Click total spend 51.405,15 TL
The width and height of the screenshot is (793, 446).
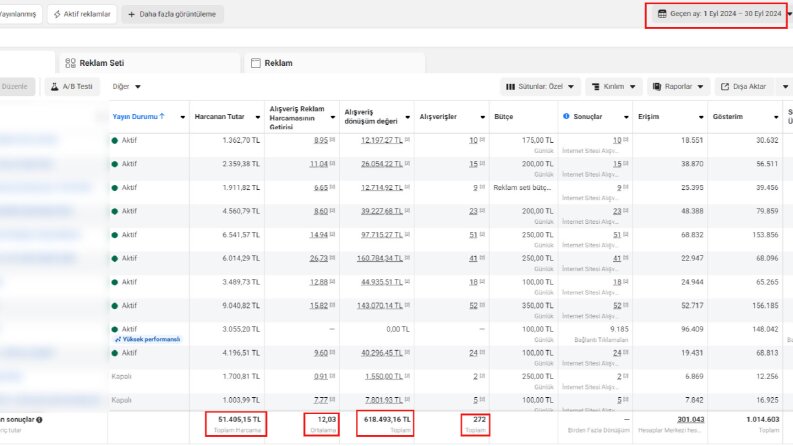coord(239,419)
